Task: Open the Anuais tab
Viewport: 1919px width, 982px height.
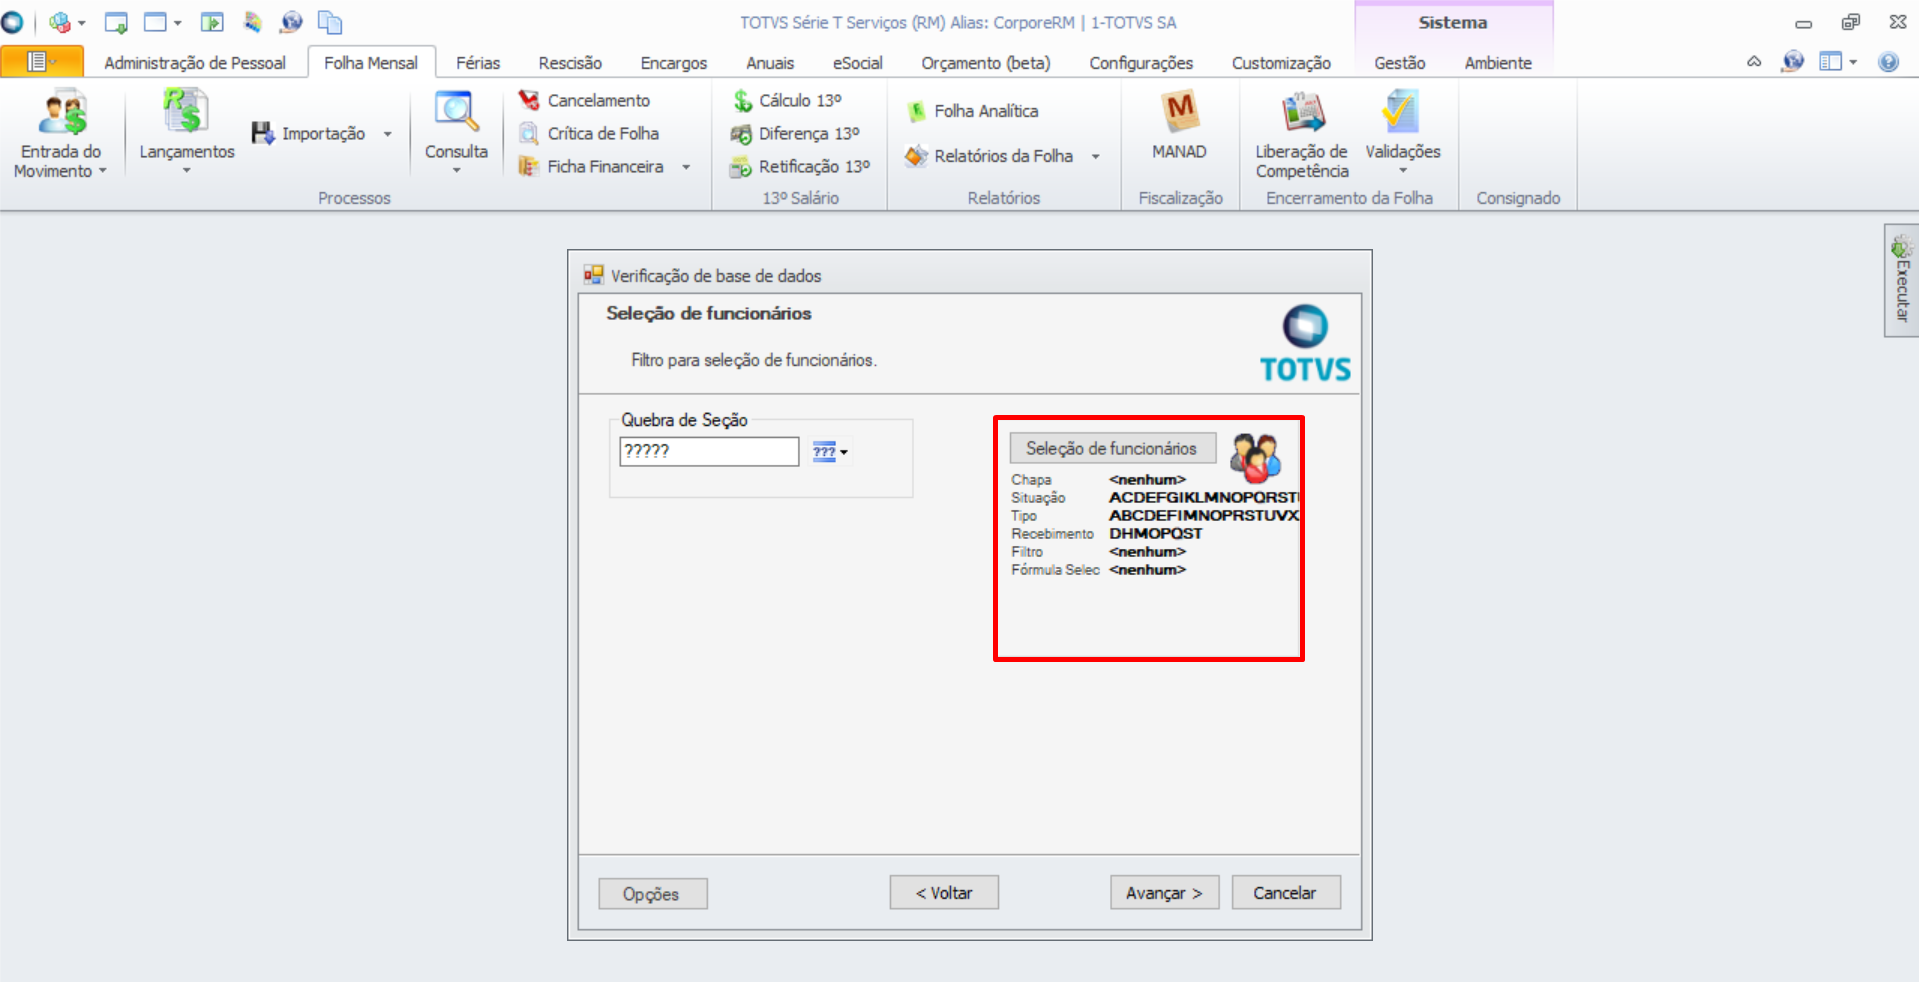Action: pyautogui.click(x=770, y=63)
